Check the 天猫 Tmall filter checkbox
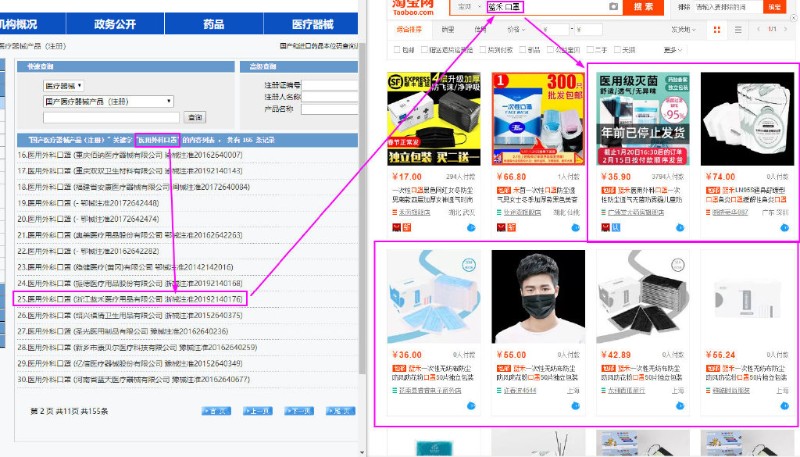 tap(619, 48)
